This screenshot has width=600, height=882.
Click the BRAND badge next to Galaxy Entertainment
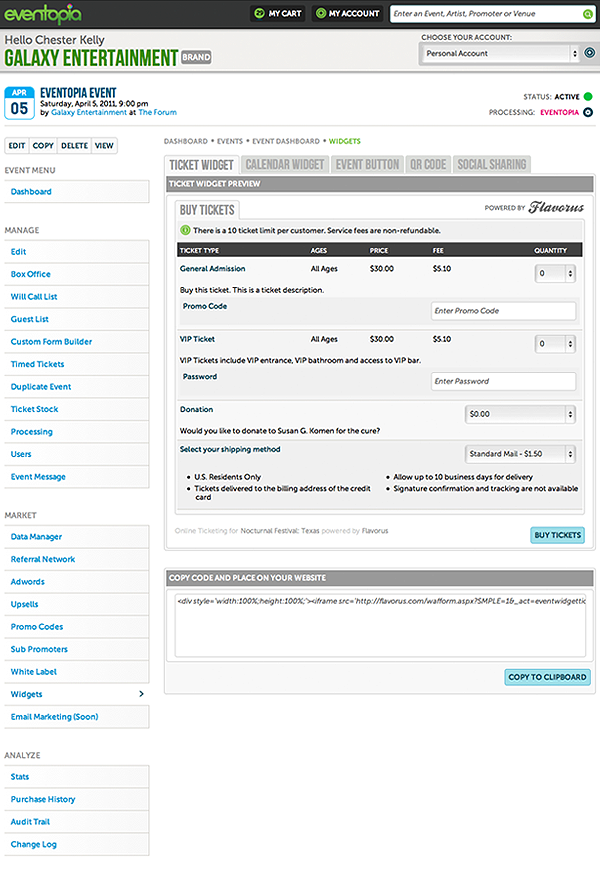pyautogui.click(x=196, y=57)
